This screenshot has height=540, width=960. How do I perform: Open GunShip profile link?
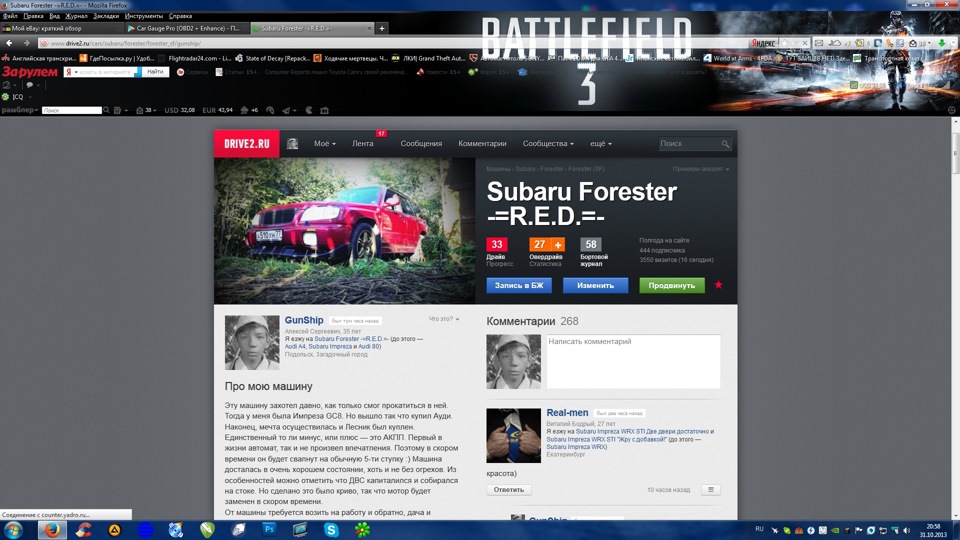coord(304,320)
